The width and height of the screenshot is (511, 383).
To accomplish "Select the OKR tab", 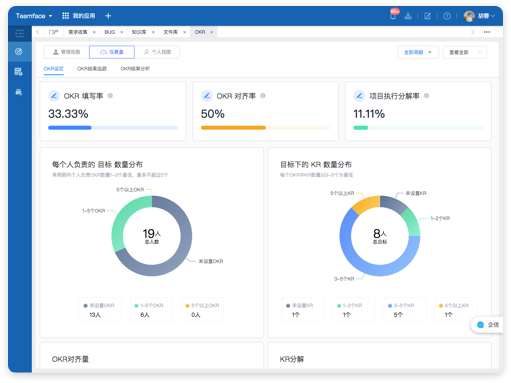I will tap(200, 32).
